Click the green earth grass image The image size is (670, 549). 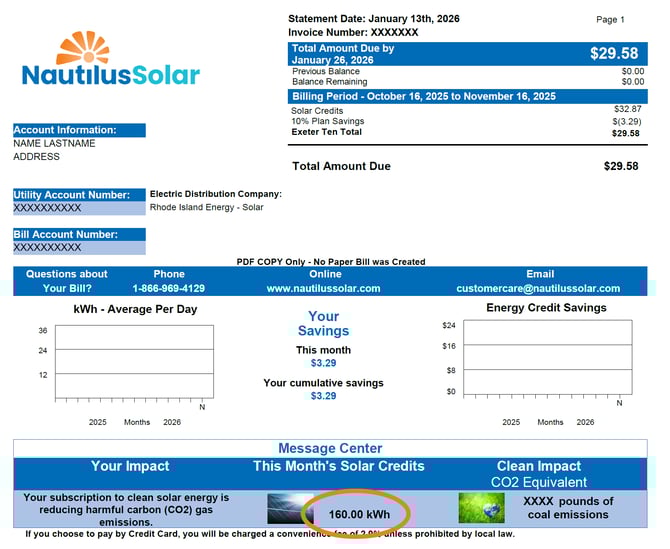coord(481,508)
